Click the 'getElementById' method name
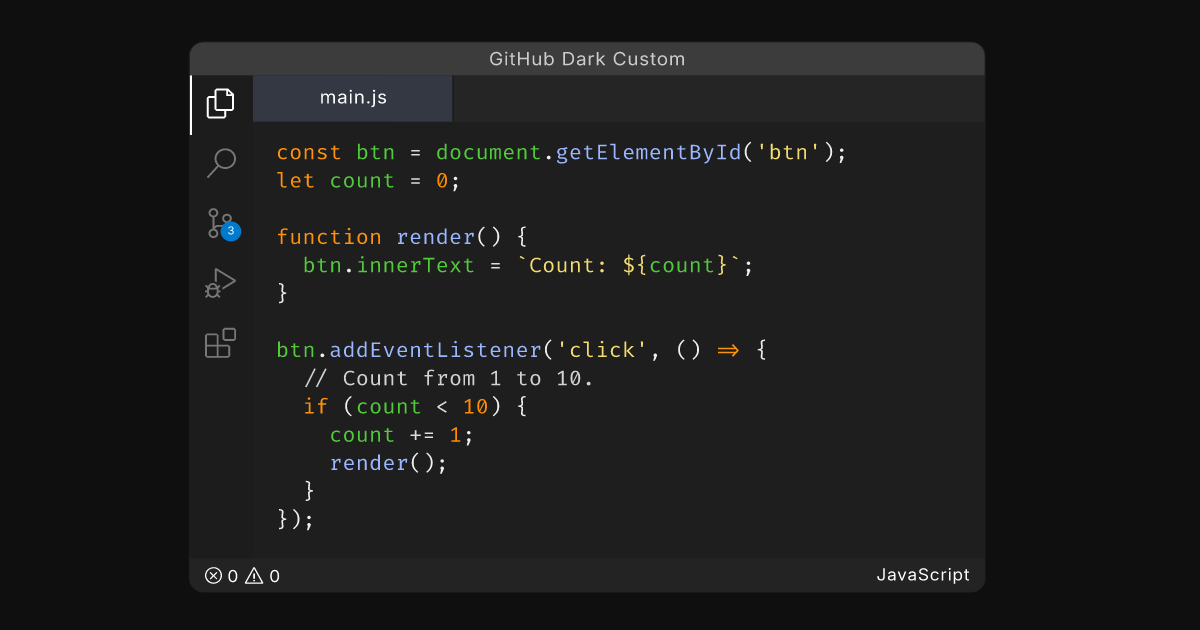 pos(649,153)
